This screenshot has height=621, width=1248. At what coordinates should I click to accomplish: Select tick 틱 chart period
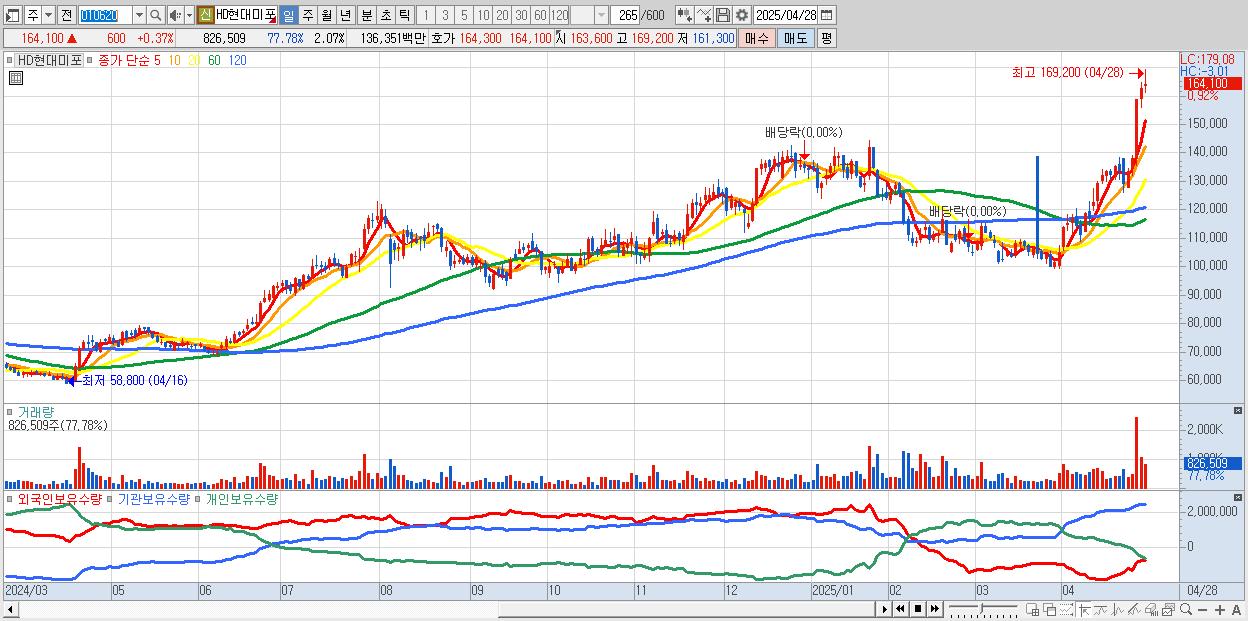coord(404,15)
